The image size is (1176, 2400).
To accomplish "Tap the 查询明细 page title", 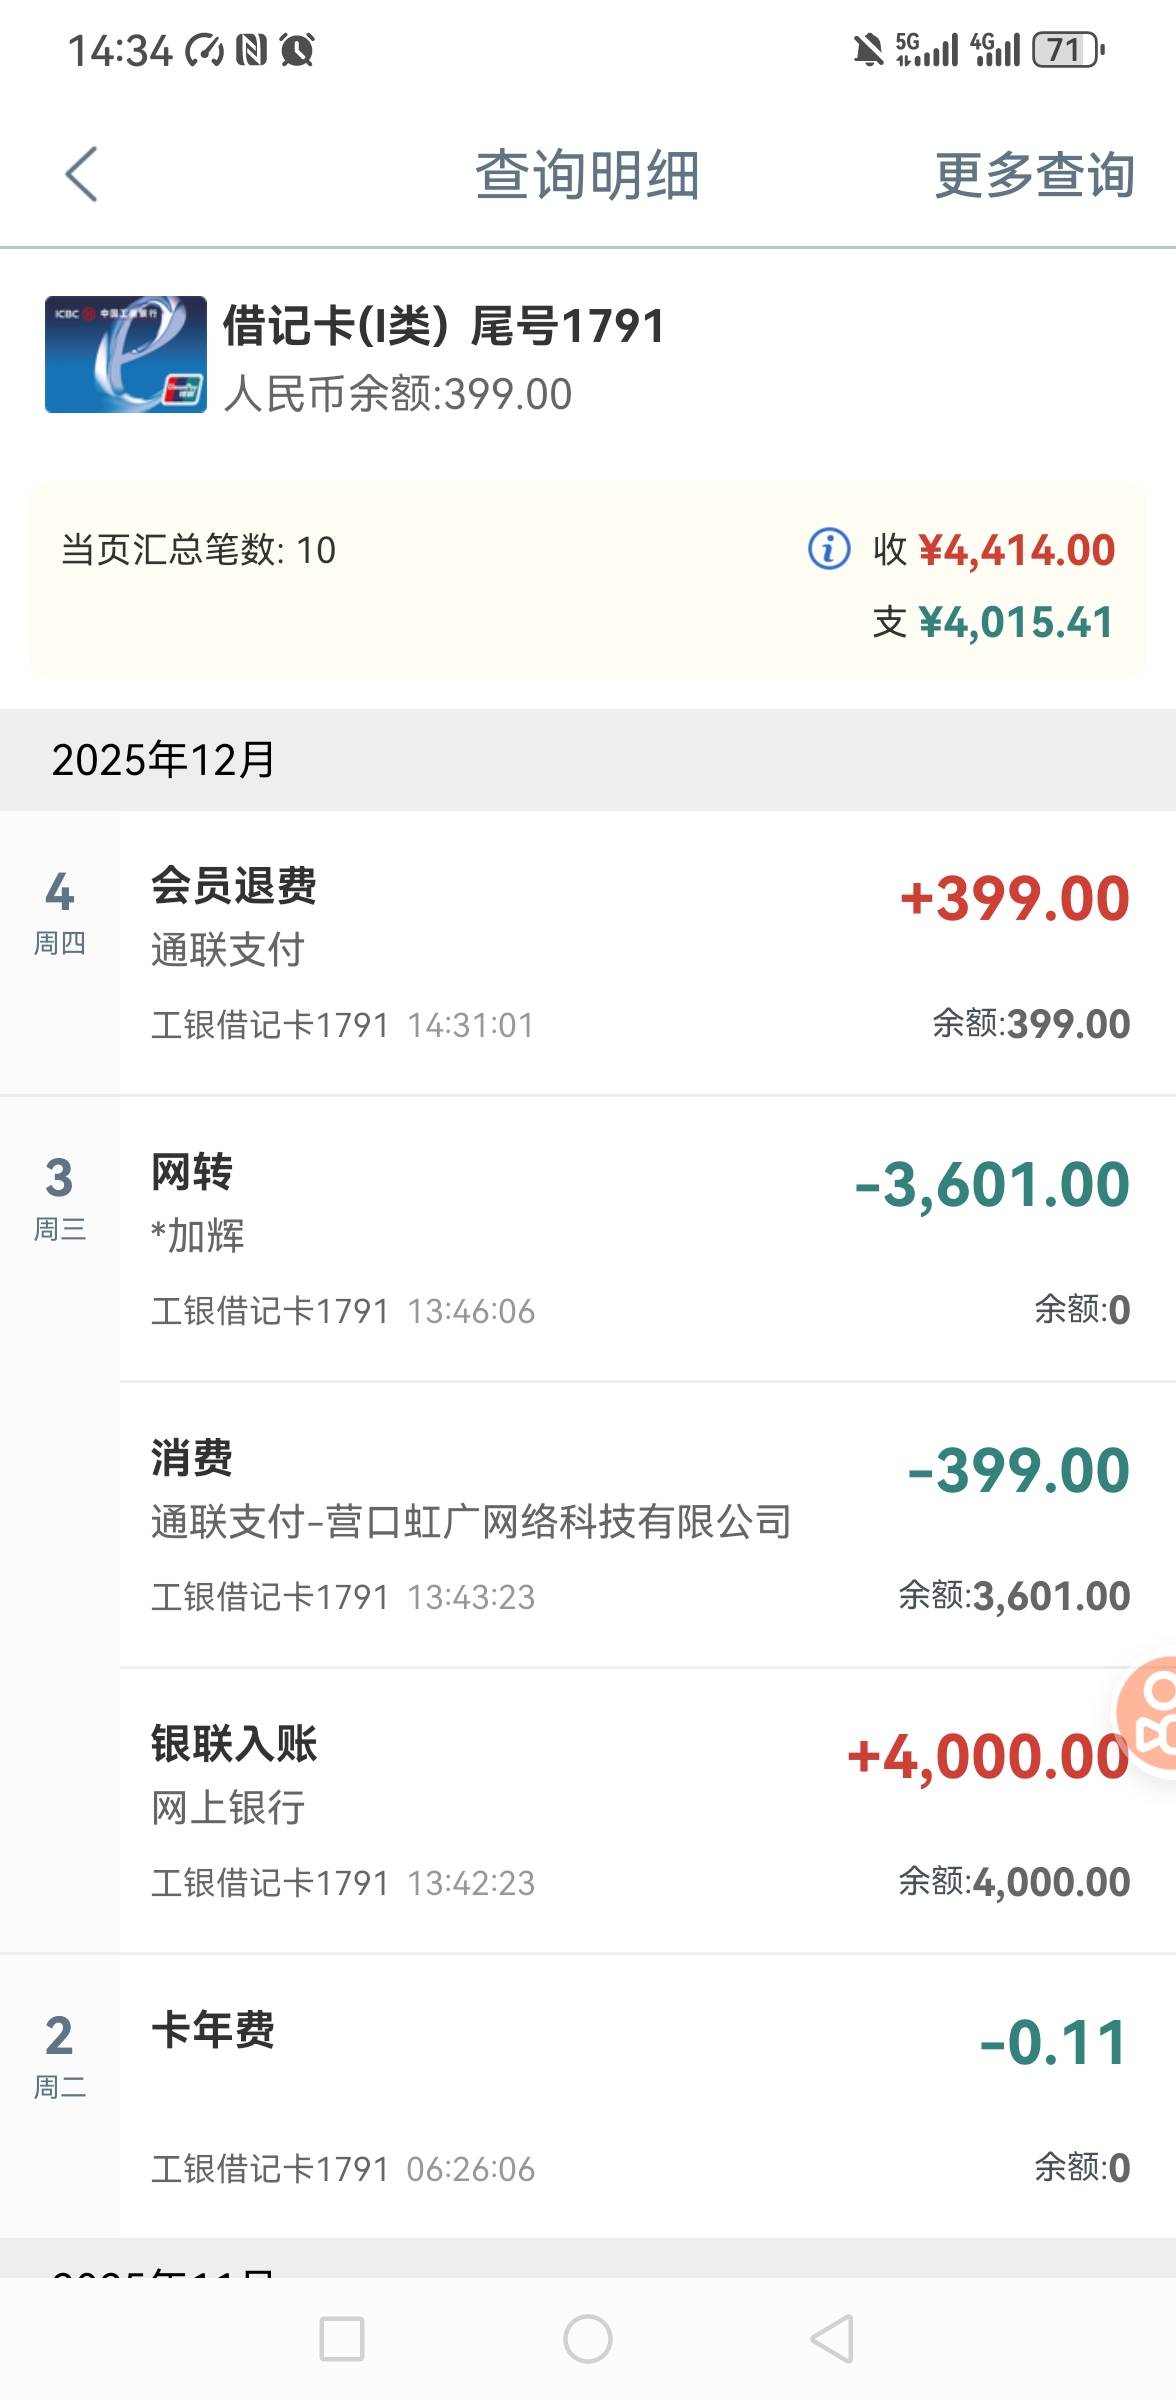I will [587, 175].
